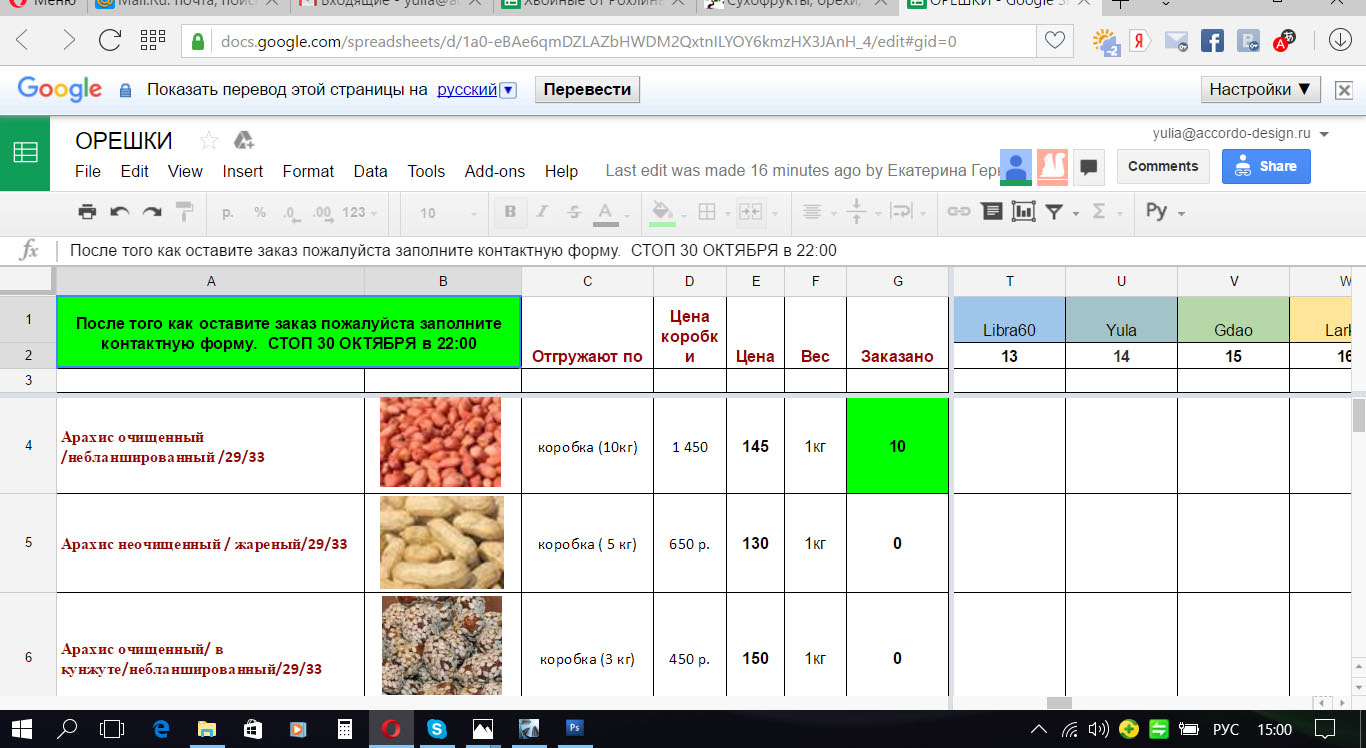Star the ОРЕШКИ document
The image size is (1366, 748).
[209, 140]
